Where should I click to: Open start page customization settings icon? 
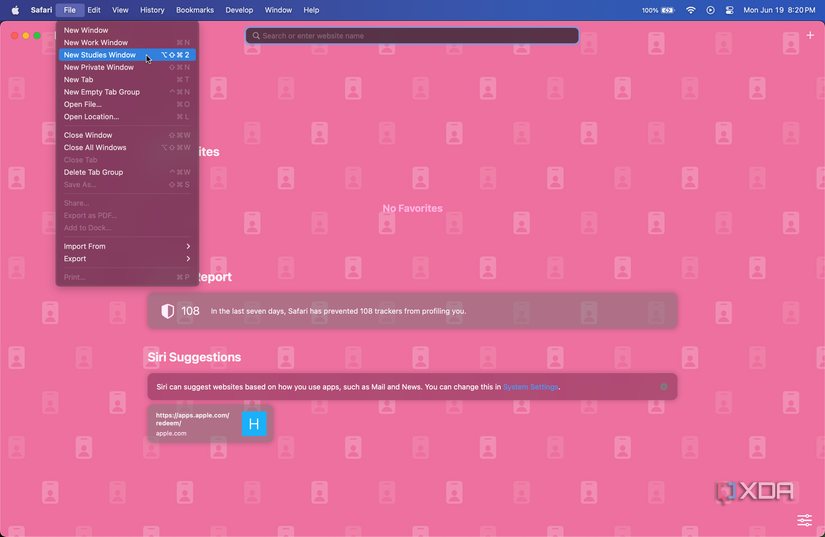pos(804,520)
